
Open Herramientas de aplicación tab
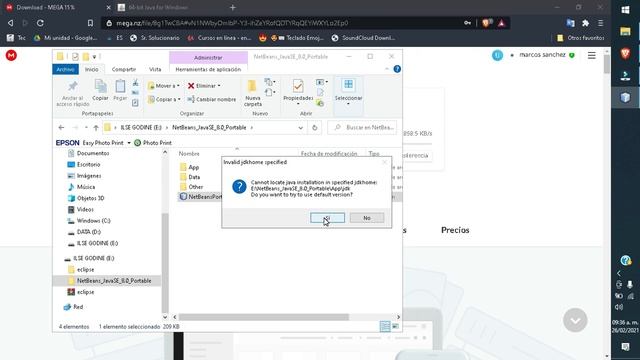point(208,69)
